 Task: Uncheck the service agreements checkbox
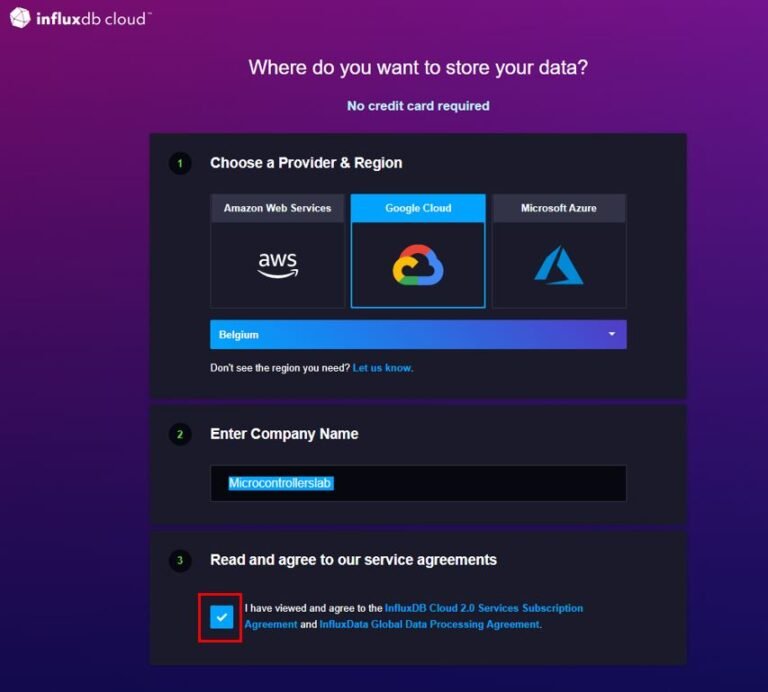click(x=222, y=617)
